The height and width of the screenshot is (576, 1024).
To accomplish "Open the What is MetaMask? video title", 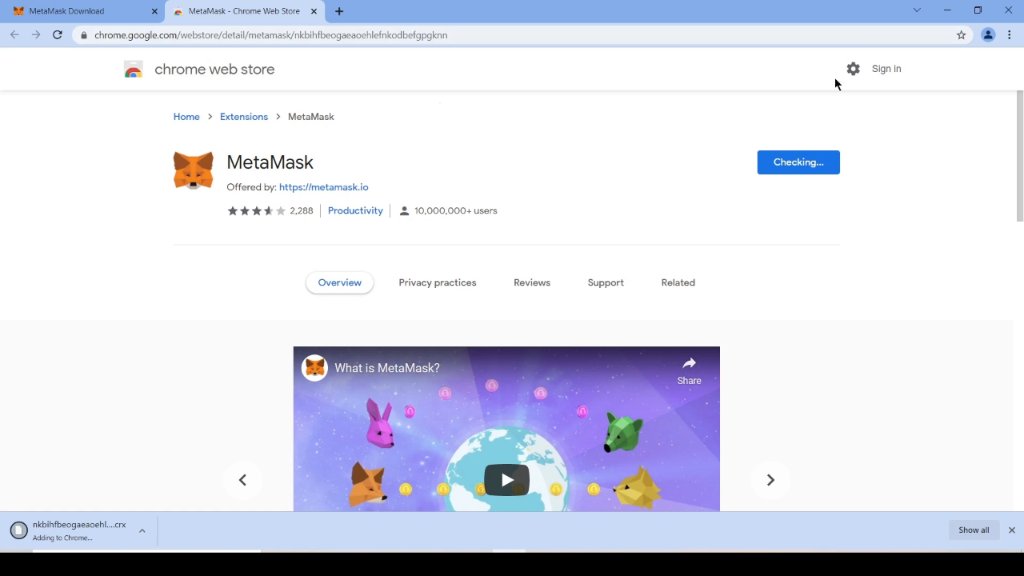I will click(387, 368).
